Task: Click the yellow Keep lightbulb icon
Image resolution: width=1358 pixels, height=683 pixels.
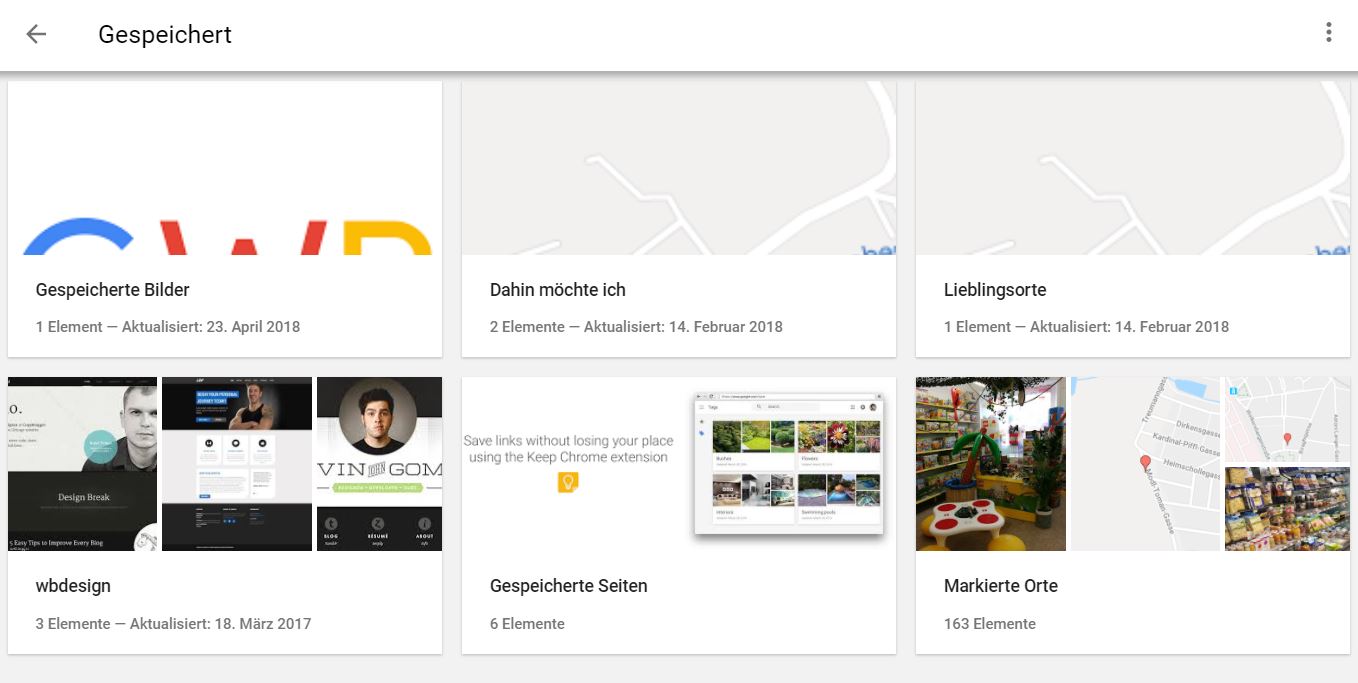Action: coord(568,483)
